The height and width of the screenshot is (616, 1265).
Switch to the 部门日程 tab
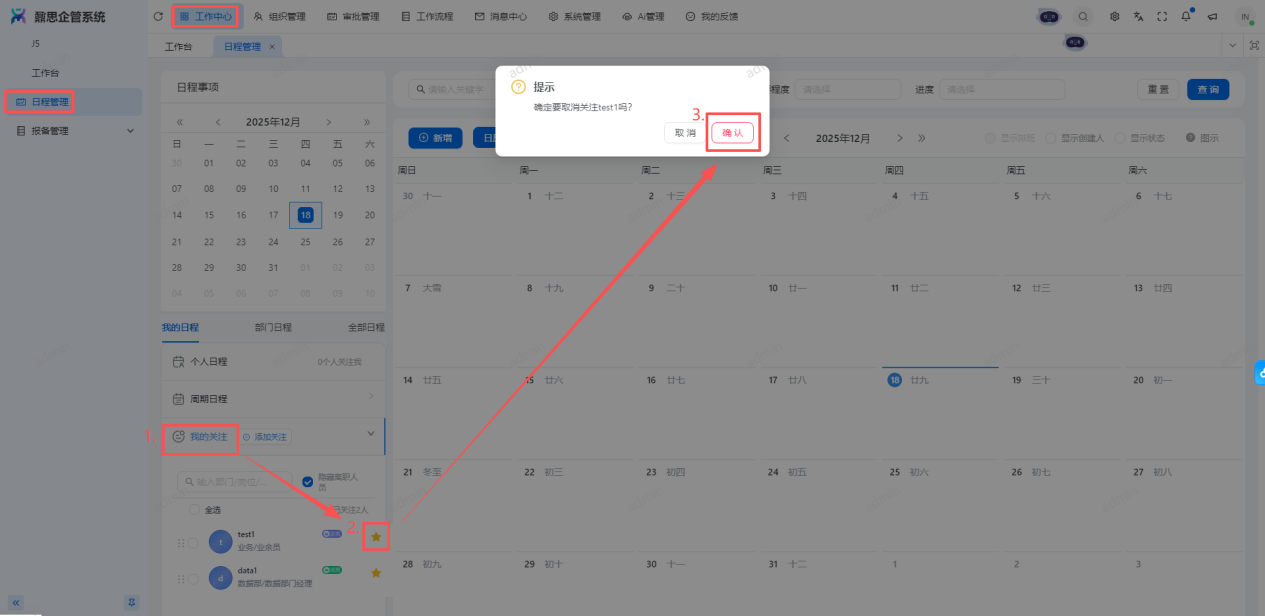click(273, 327)
